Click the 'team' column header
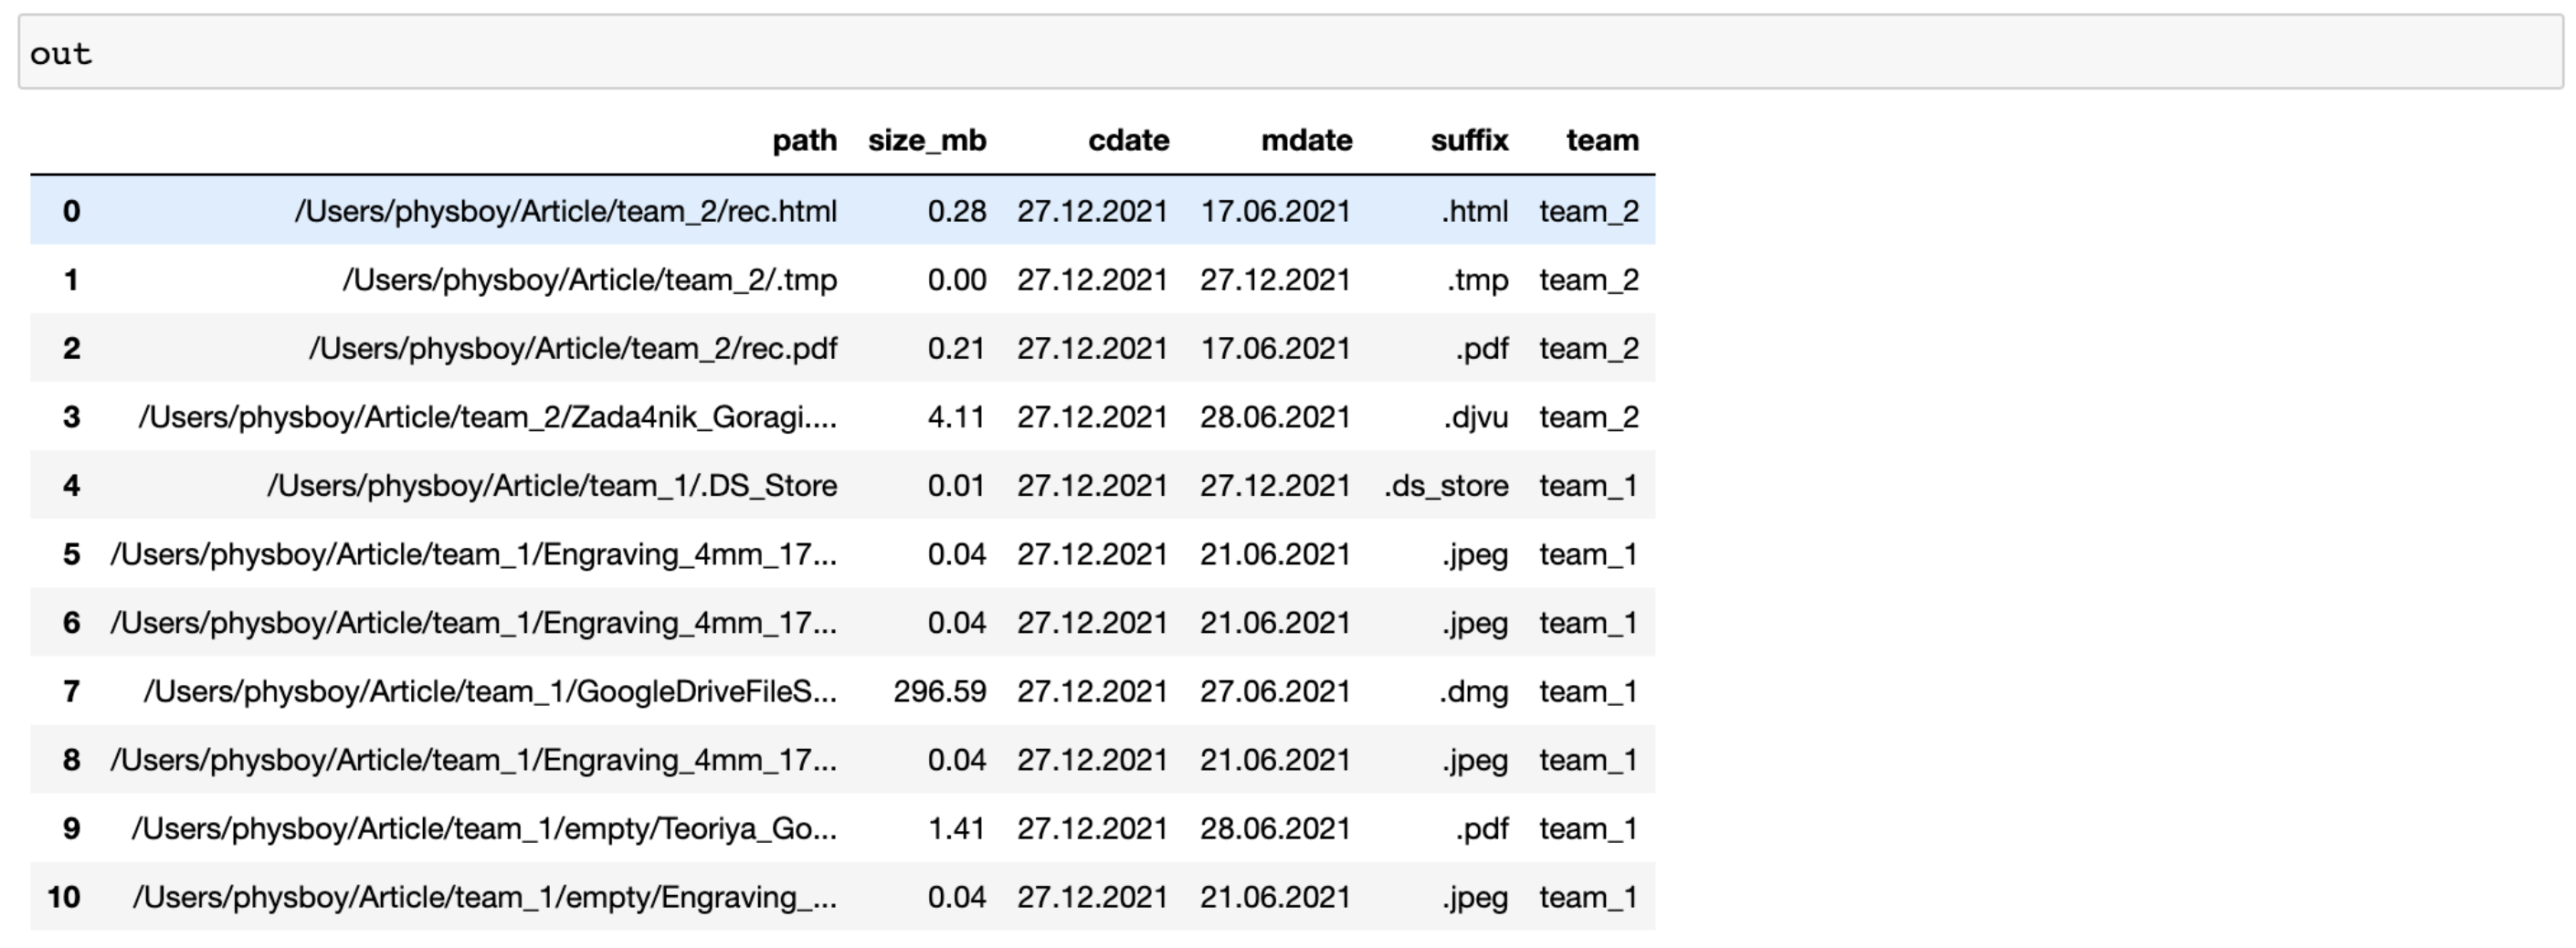This screenshot has height=948, width=2576. [x=1602, y=140]
